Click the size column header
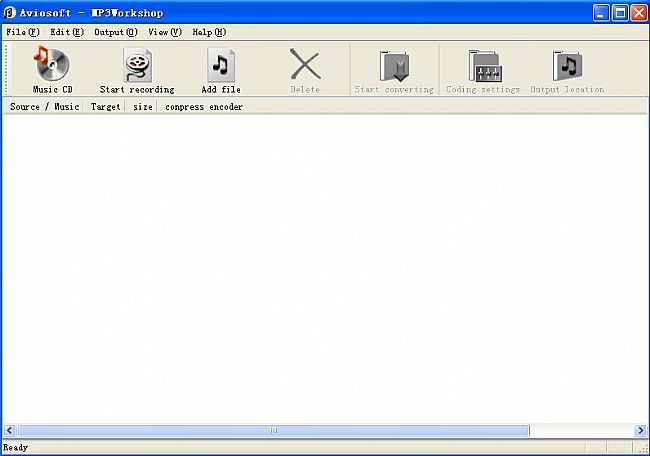650x456 pixels. [141, 107]
